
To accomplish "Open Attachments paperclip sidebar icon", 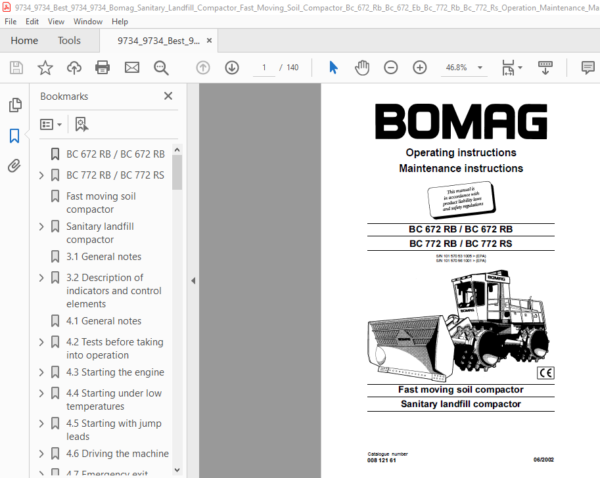I will (15, 166).
